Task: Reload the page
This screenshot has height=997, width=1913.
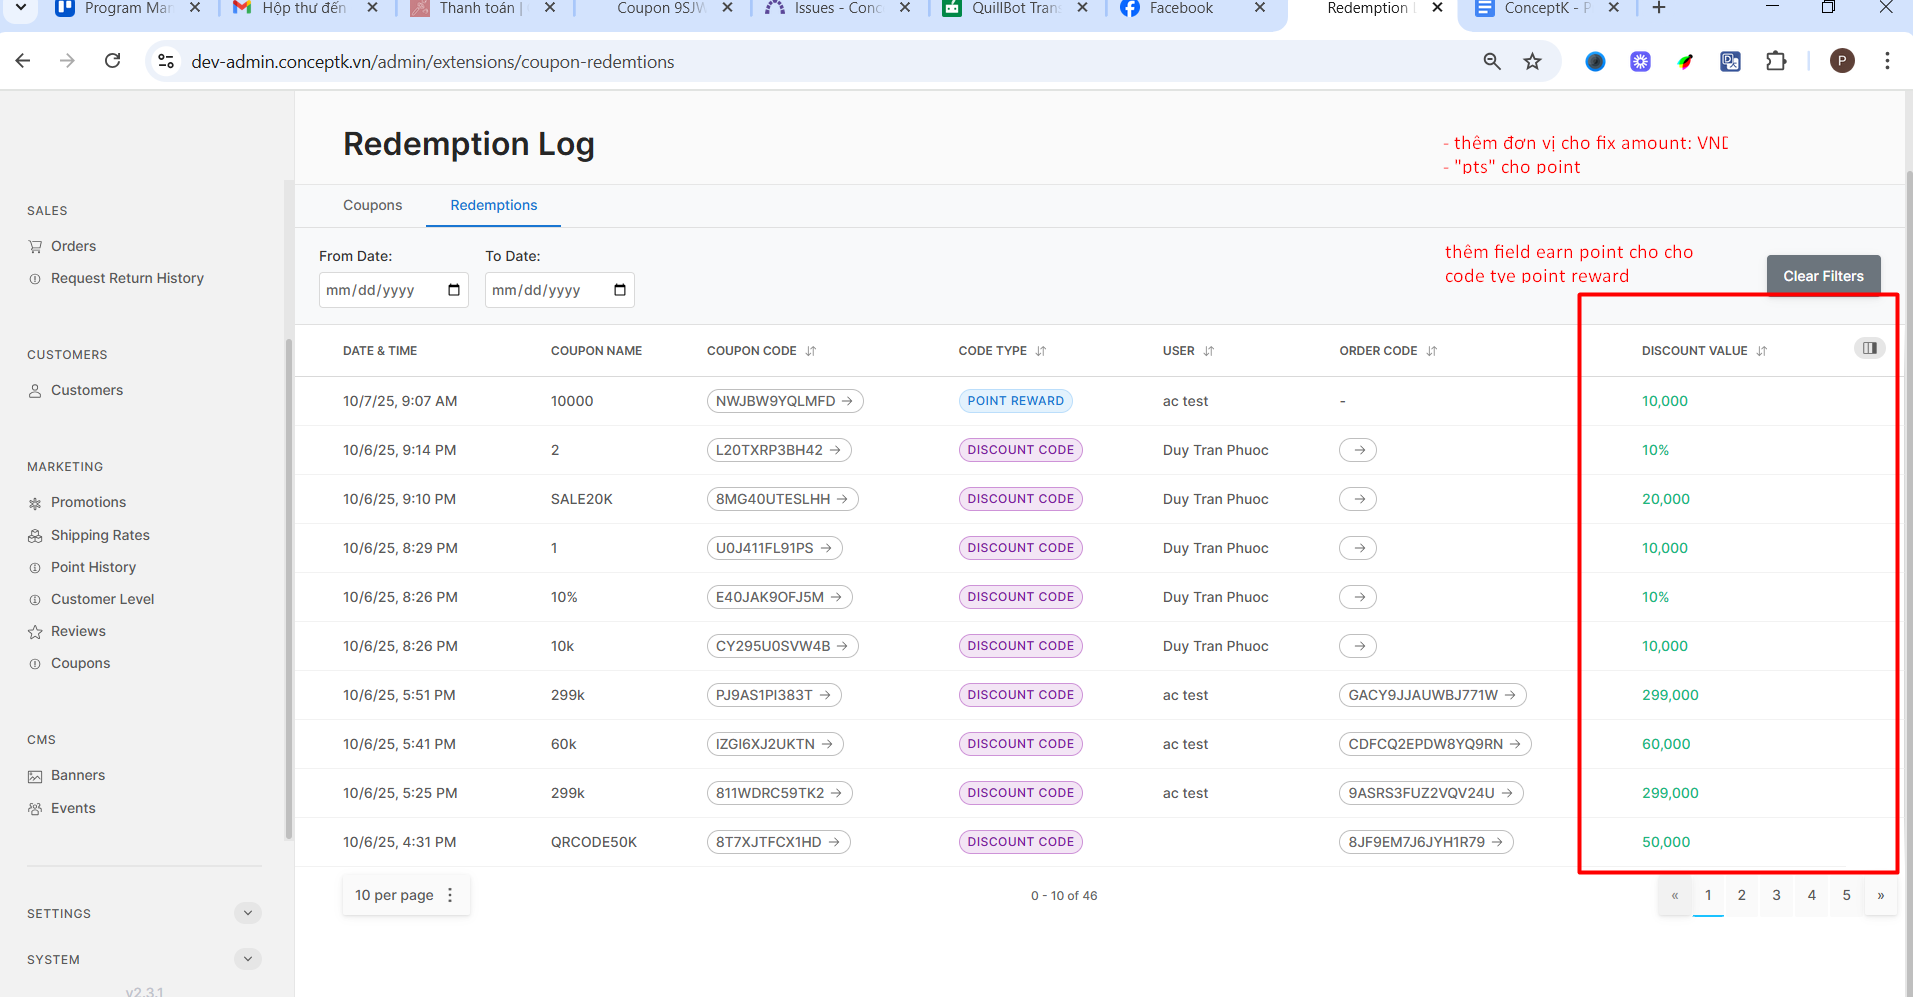Action: (113, 61)
